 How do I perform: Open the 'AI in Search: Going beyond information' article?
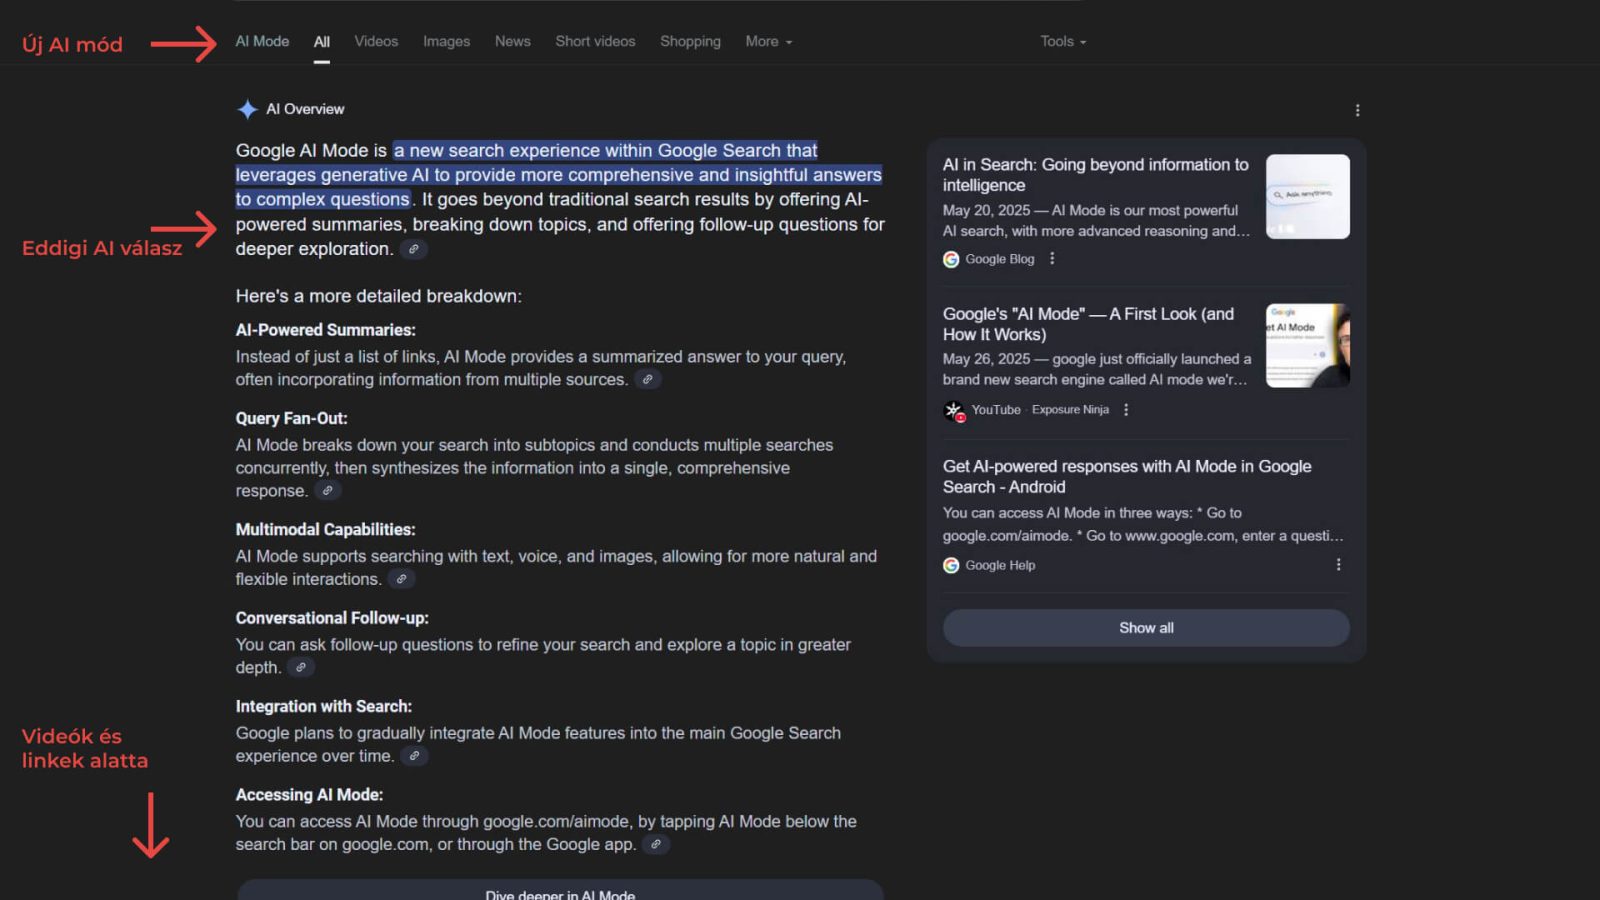tap(1095, 175)
